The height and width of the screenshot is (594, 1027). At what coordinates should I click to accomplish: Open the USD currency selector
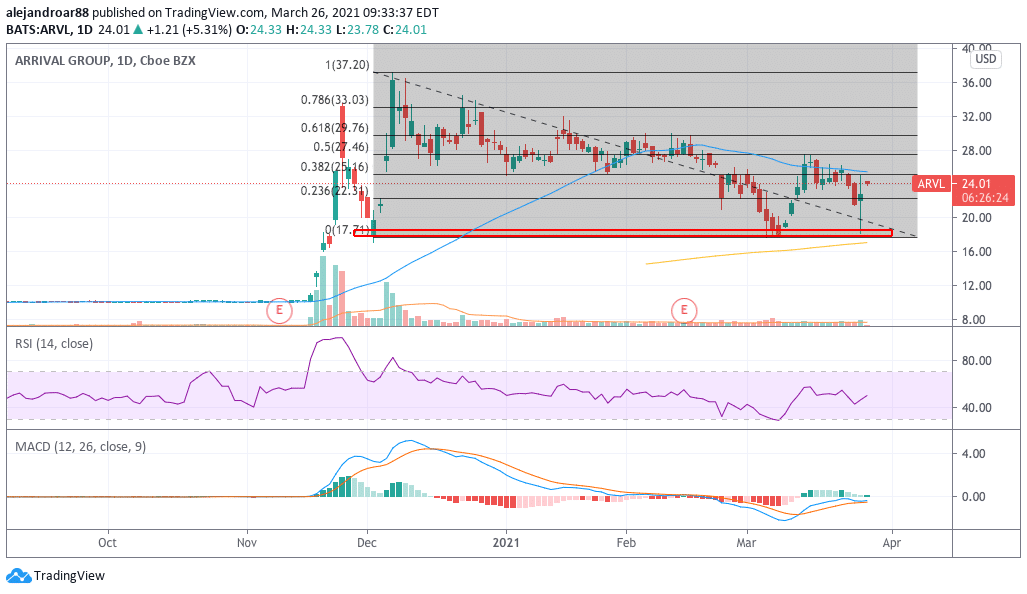[986, 59]
